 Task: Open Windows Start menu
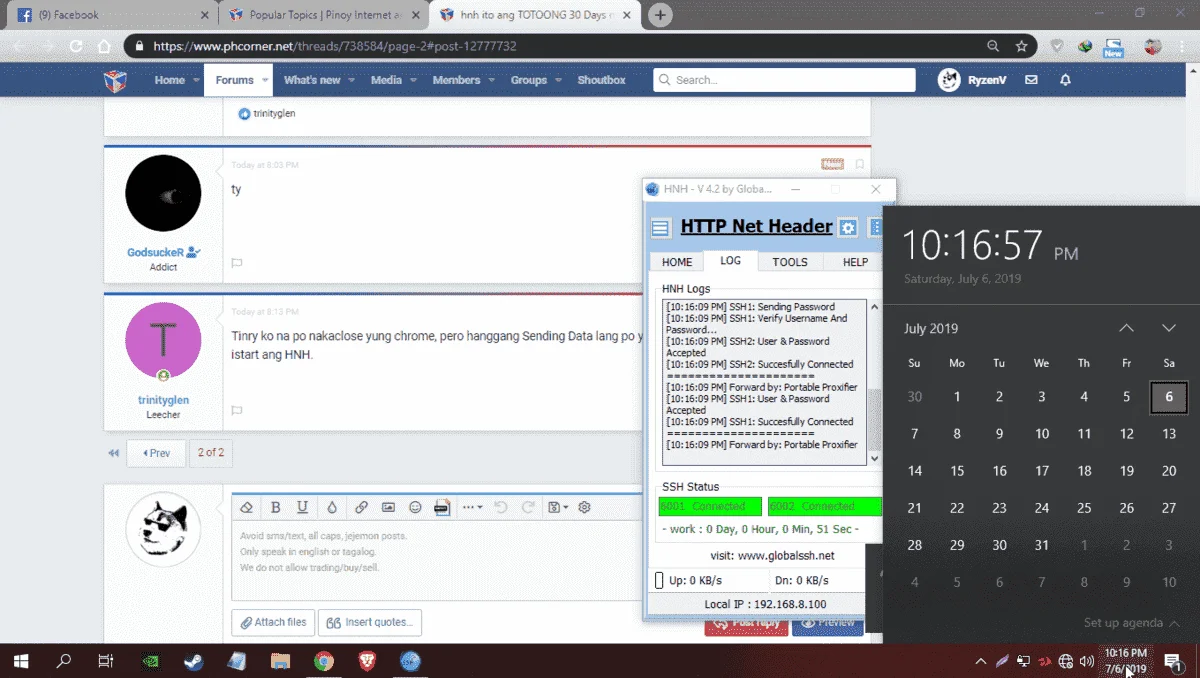[x=21, y=661]
